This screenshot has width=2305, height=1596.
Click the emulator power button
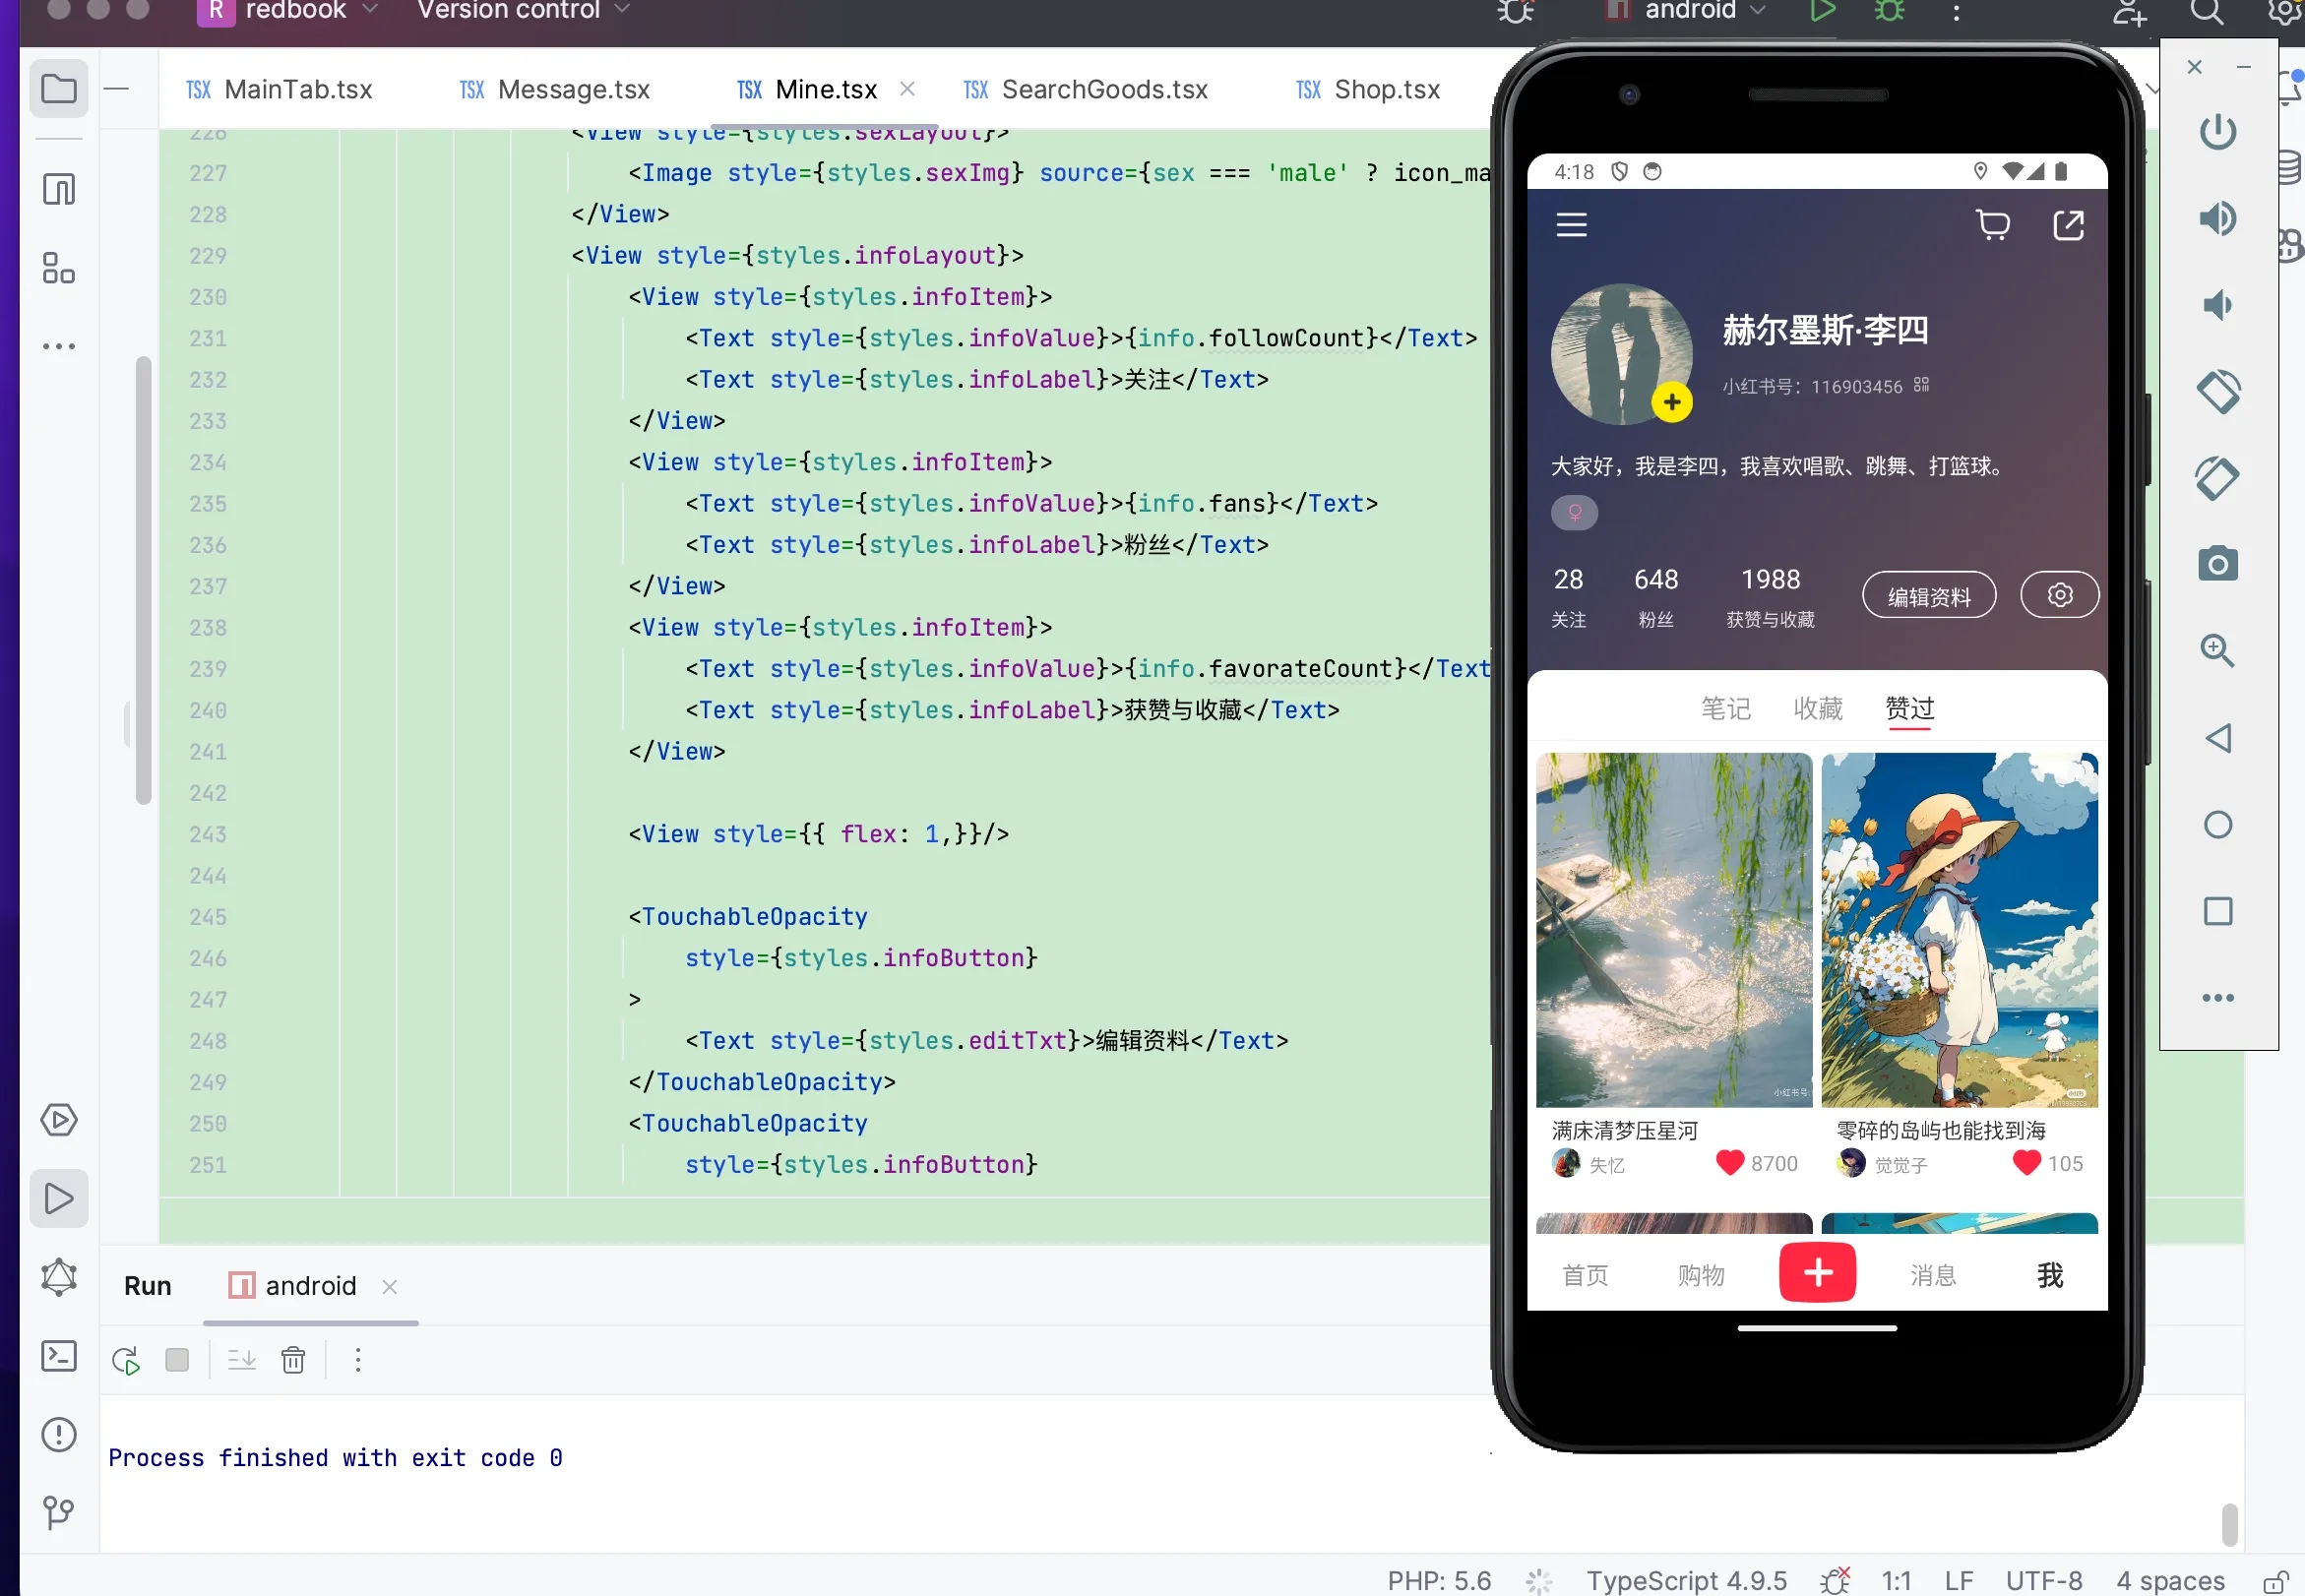pos(2217,131)
